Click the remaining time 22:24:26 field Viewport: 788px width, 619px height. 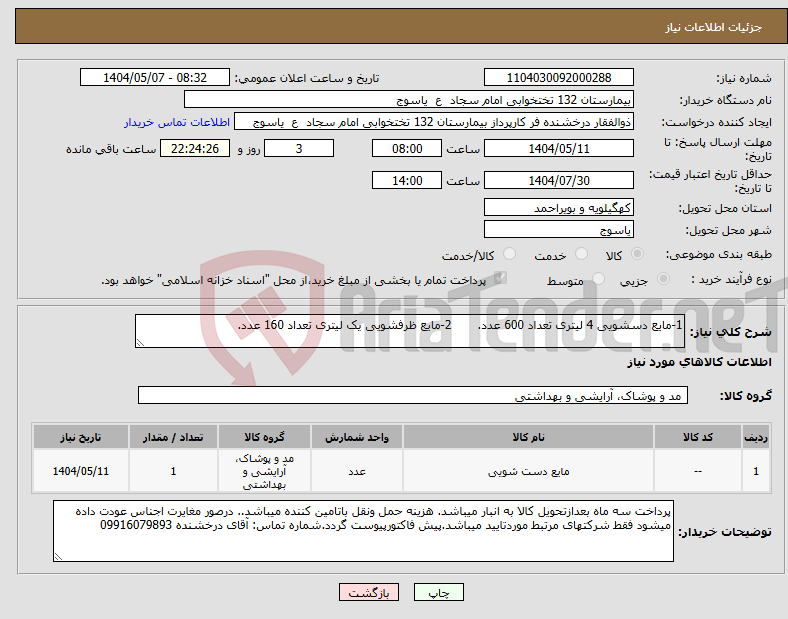[x=195, y=148]
